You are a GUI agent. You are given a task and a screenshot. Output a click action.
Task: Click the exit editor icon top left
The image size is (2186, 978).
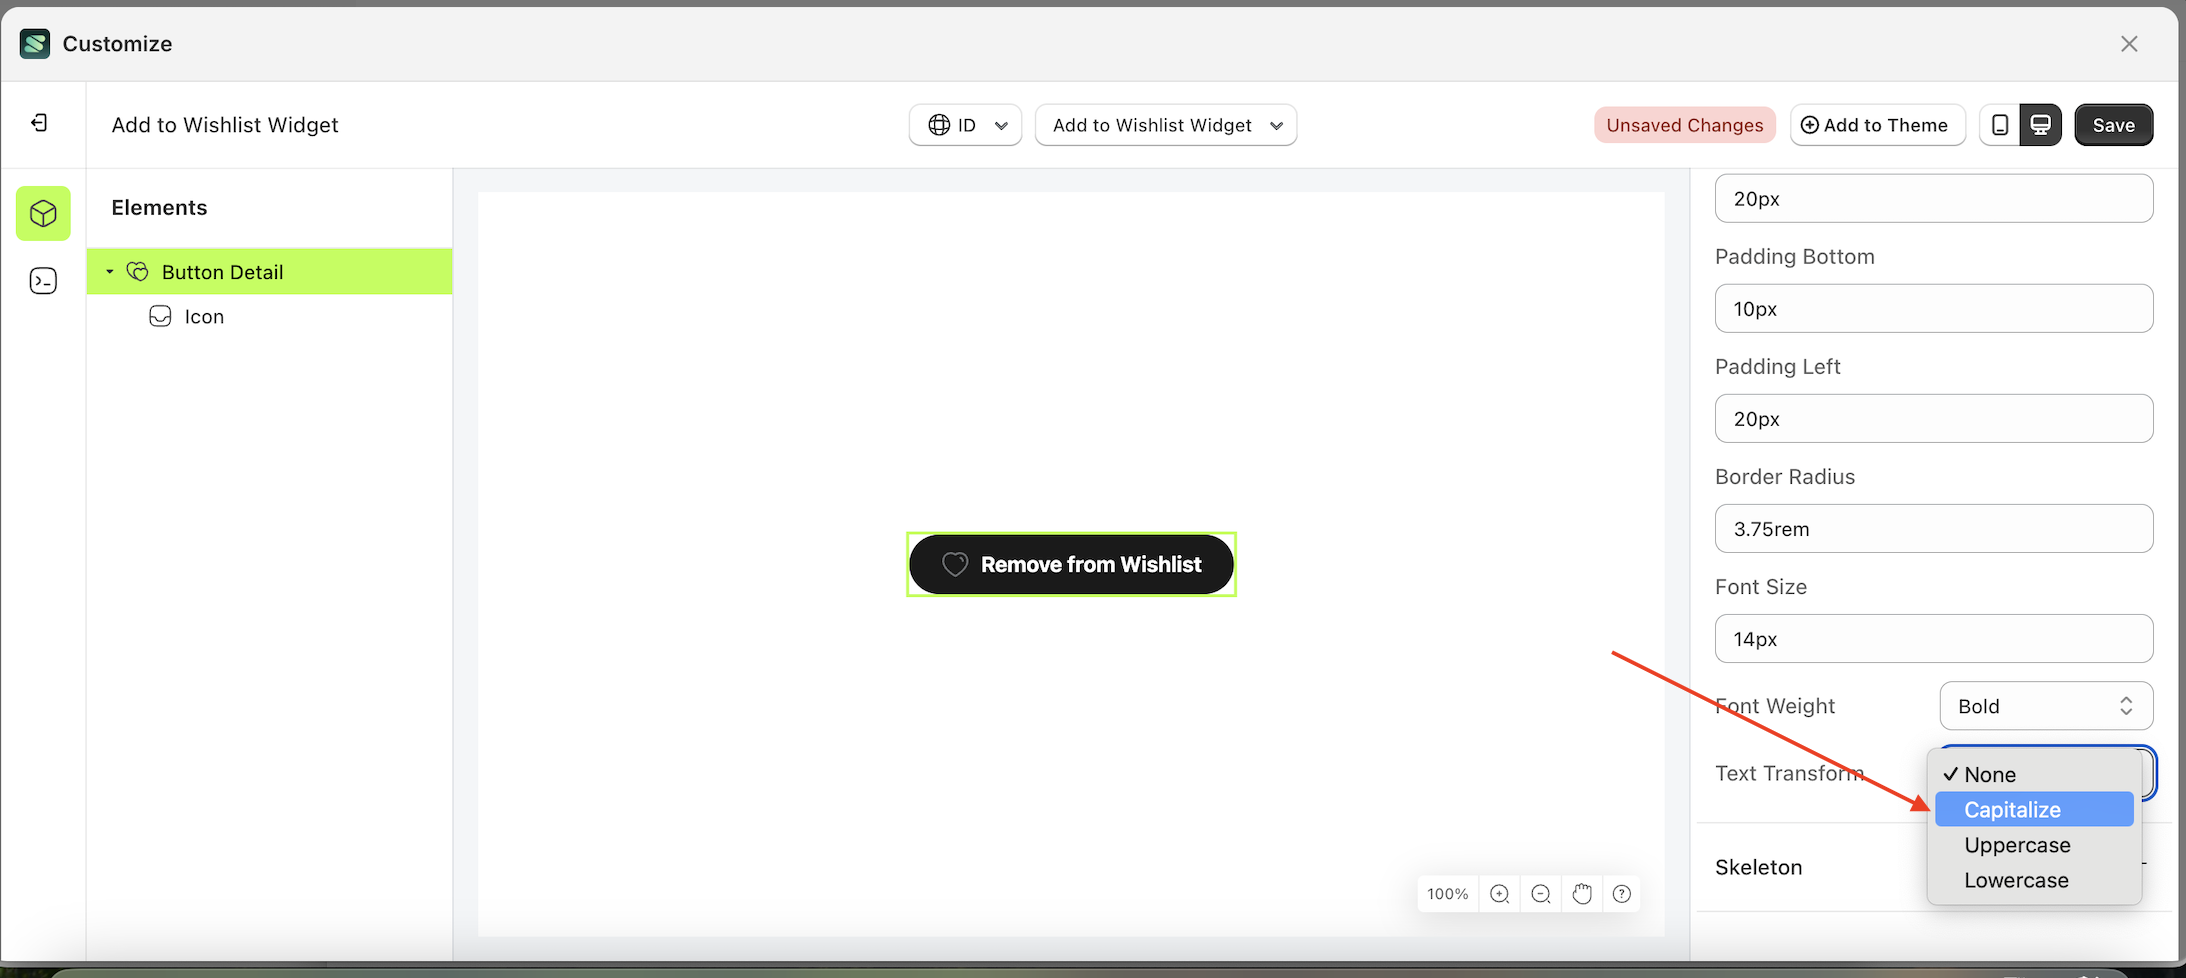40,122
